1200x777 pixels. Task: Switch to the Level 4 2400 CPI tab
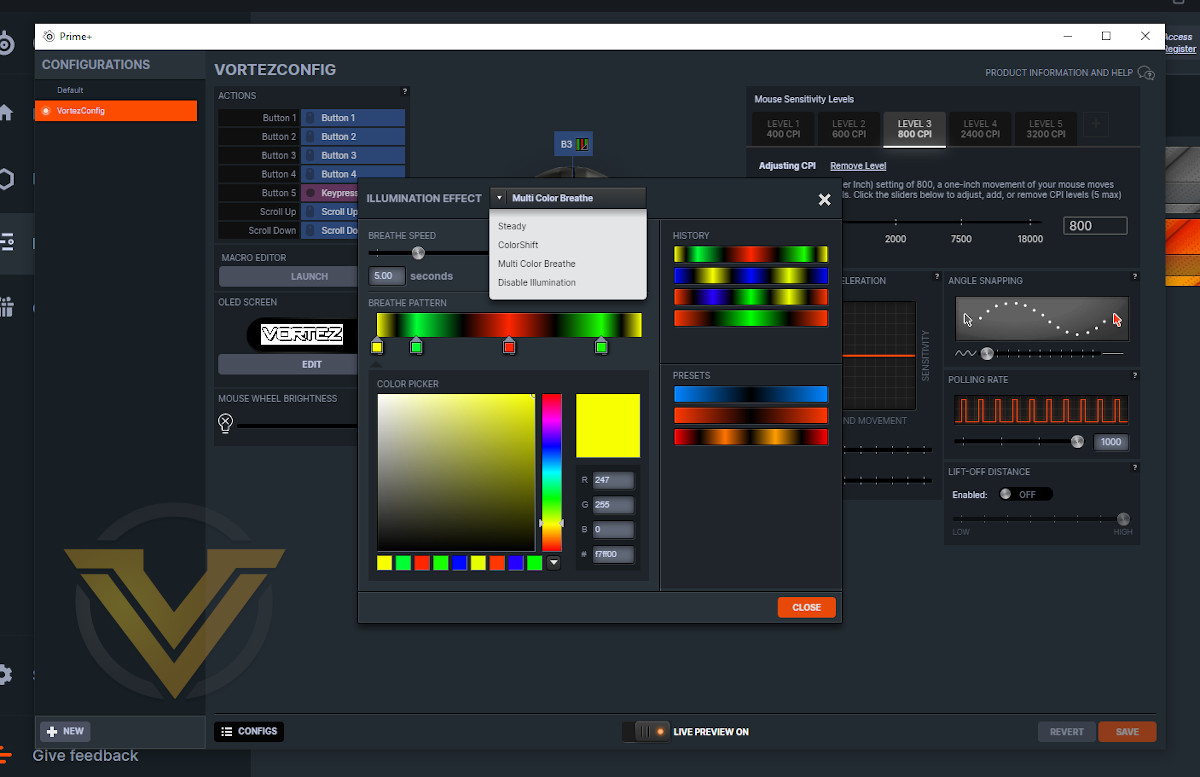point(980,129)
